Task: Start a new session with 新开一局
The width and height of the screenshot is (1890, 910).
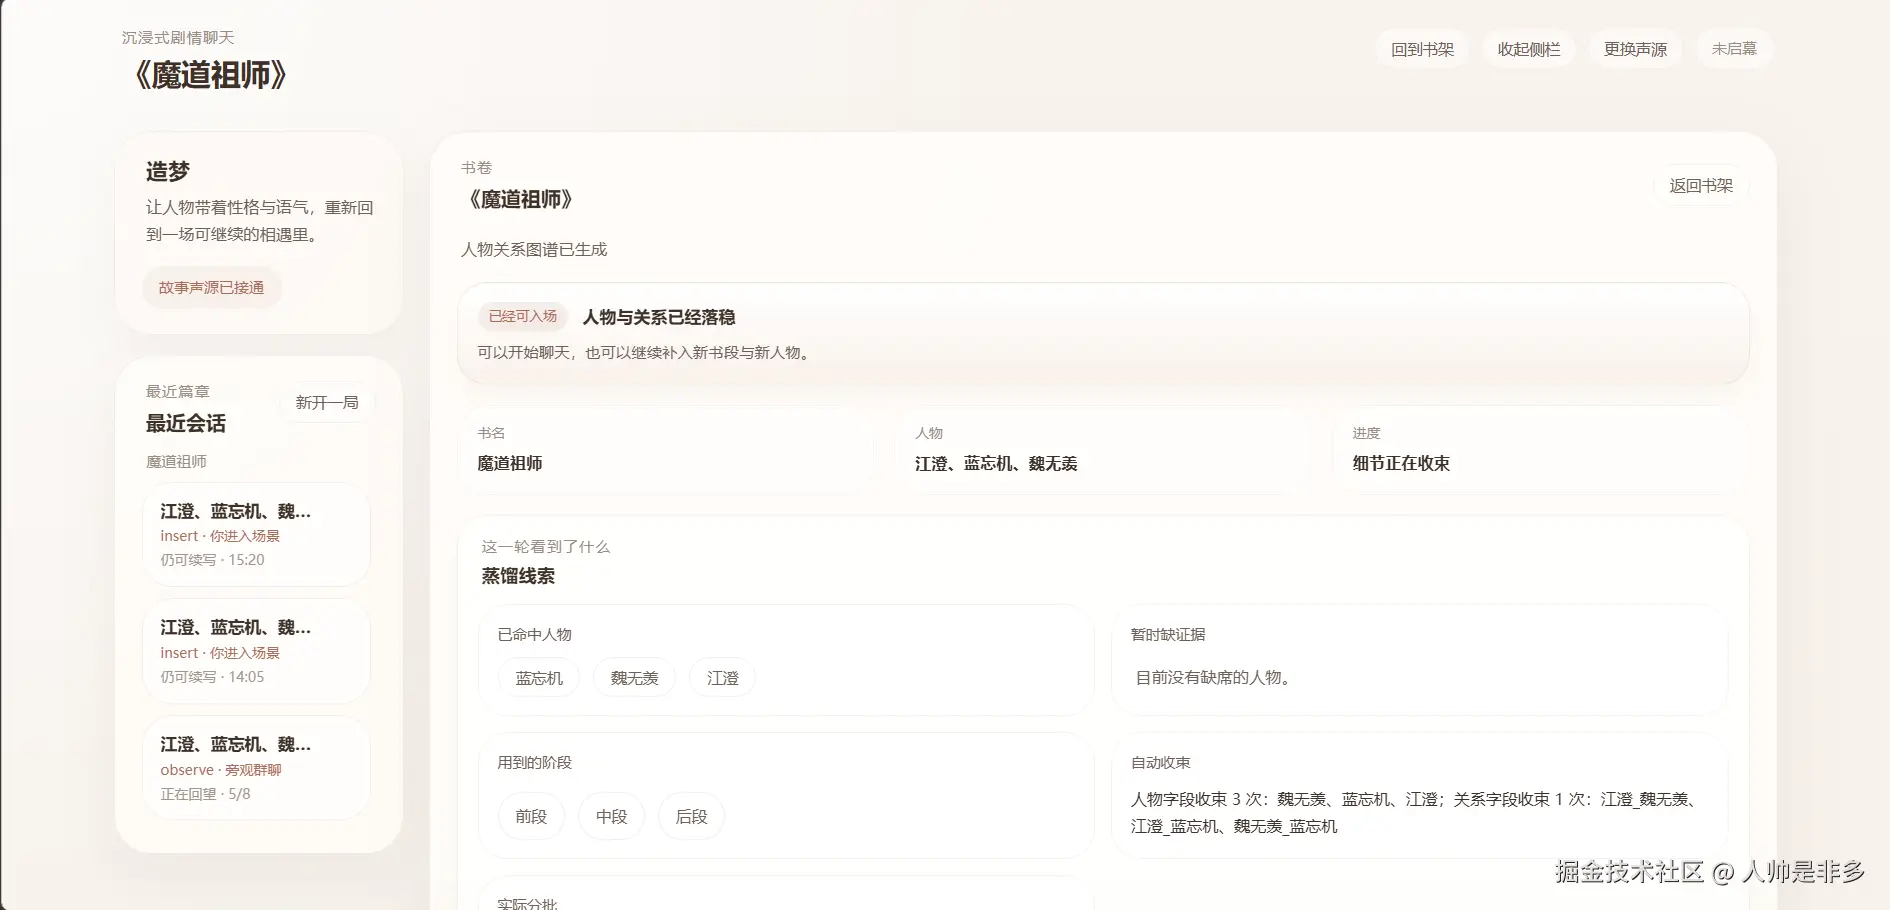Action: tap(327, 403)
